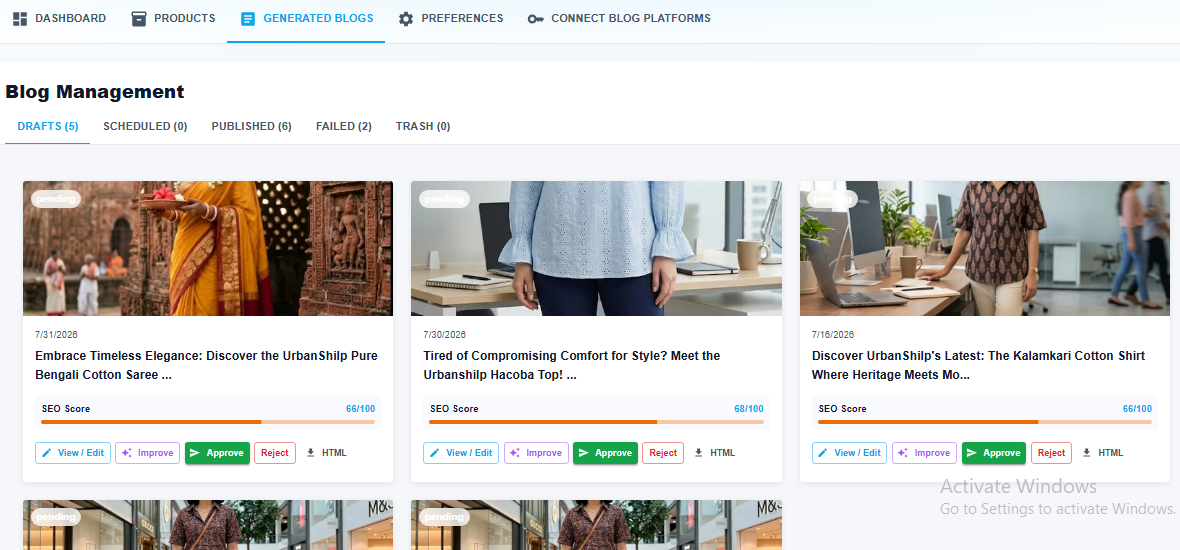
Task: Click download icon beside HTML on Kalamkari card
Action: (1087, 453)
